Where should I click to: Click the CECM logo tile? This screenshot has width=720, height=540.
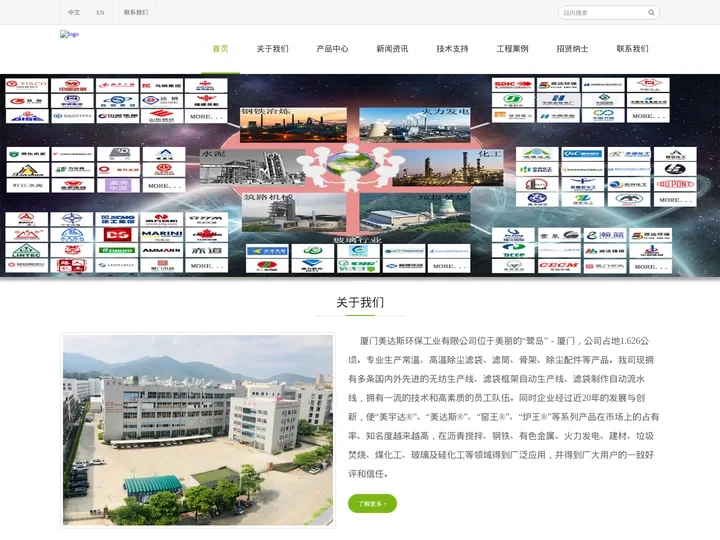[558, 266]
